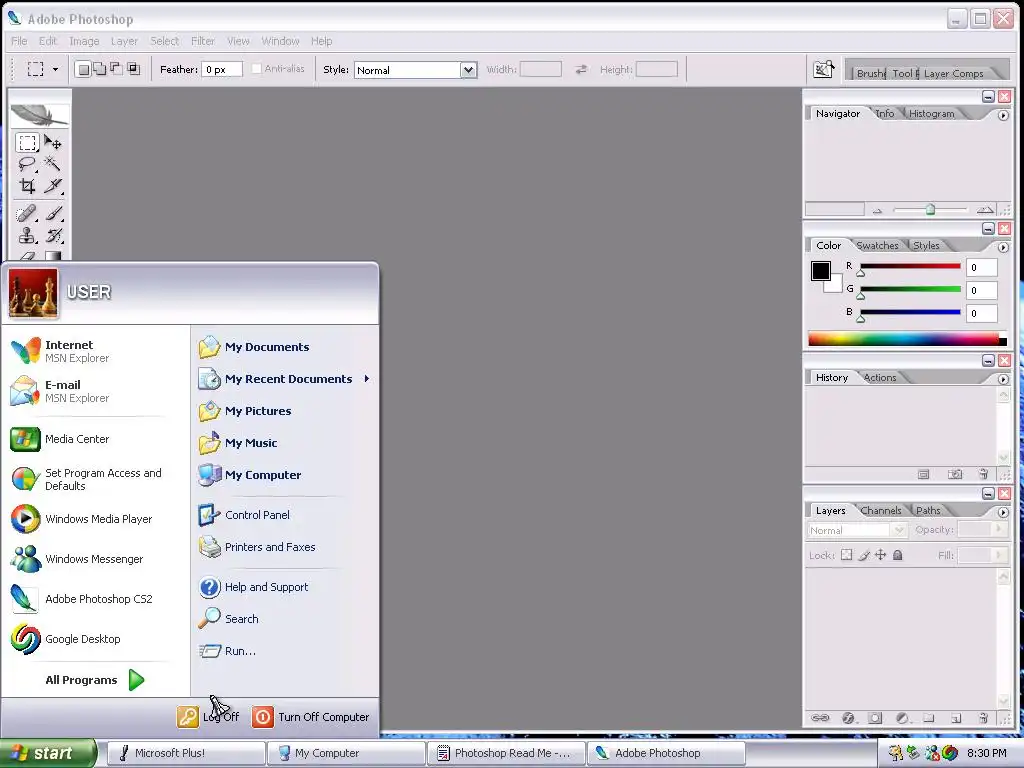Click Turn Off Computer button
Screen dimensions: 1024x768
coord(311,717)
